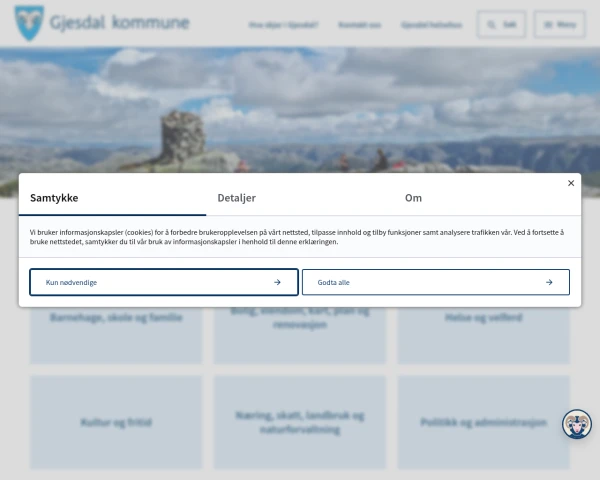This screenshot has height=480, width=600.
Task: Click the magnifier icon in Søk button
Action: tap(491, 25)
